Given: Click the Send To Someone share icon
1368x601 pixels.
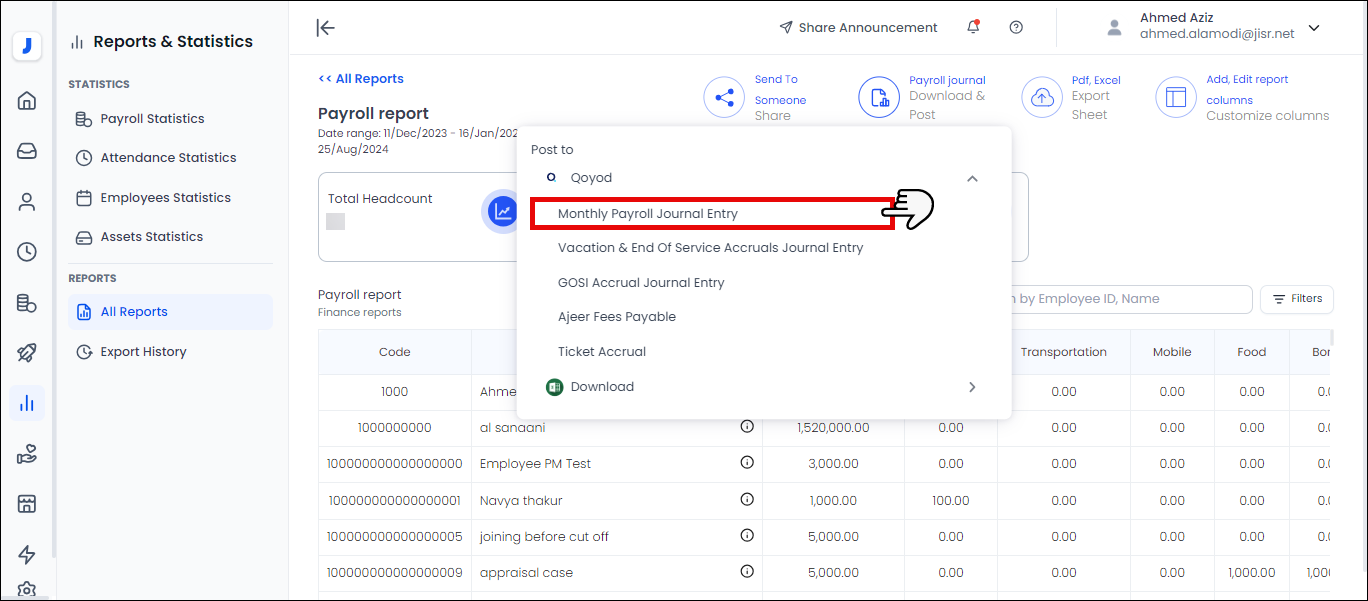Looking at the screenshot, I should tap(724, 98).
